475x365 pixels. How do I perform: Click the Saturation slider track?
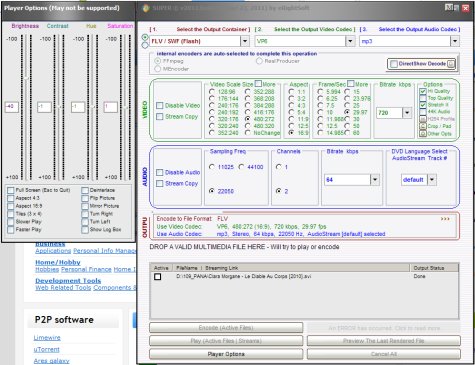(x=126, y=107)
